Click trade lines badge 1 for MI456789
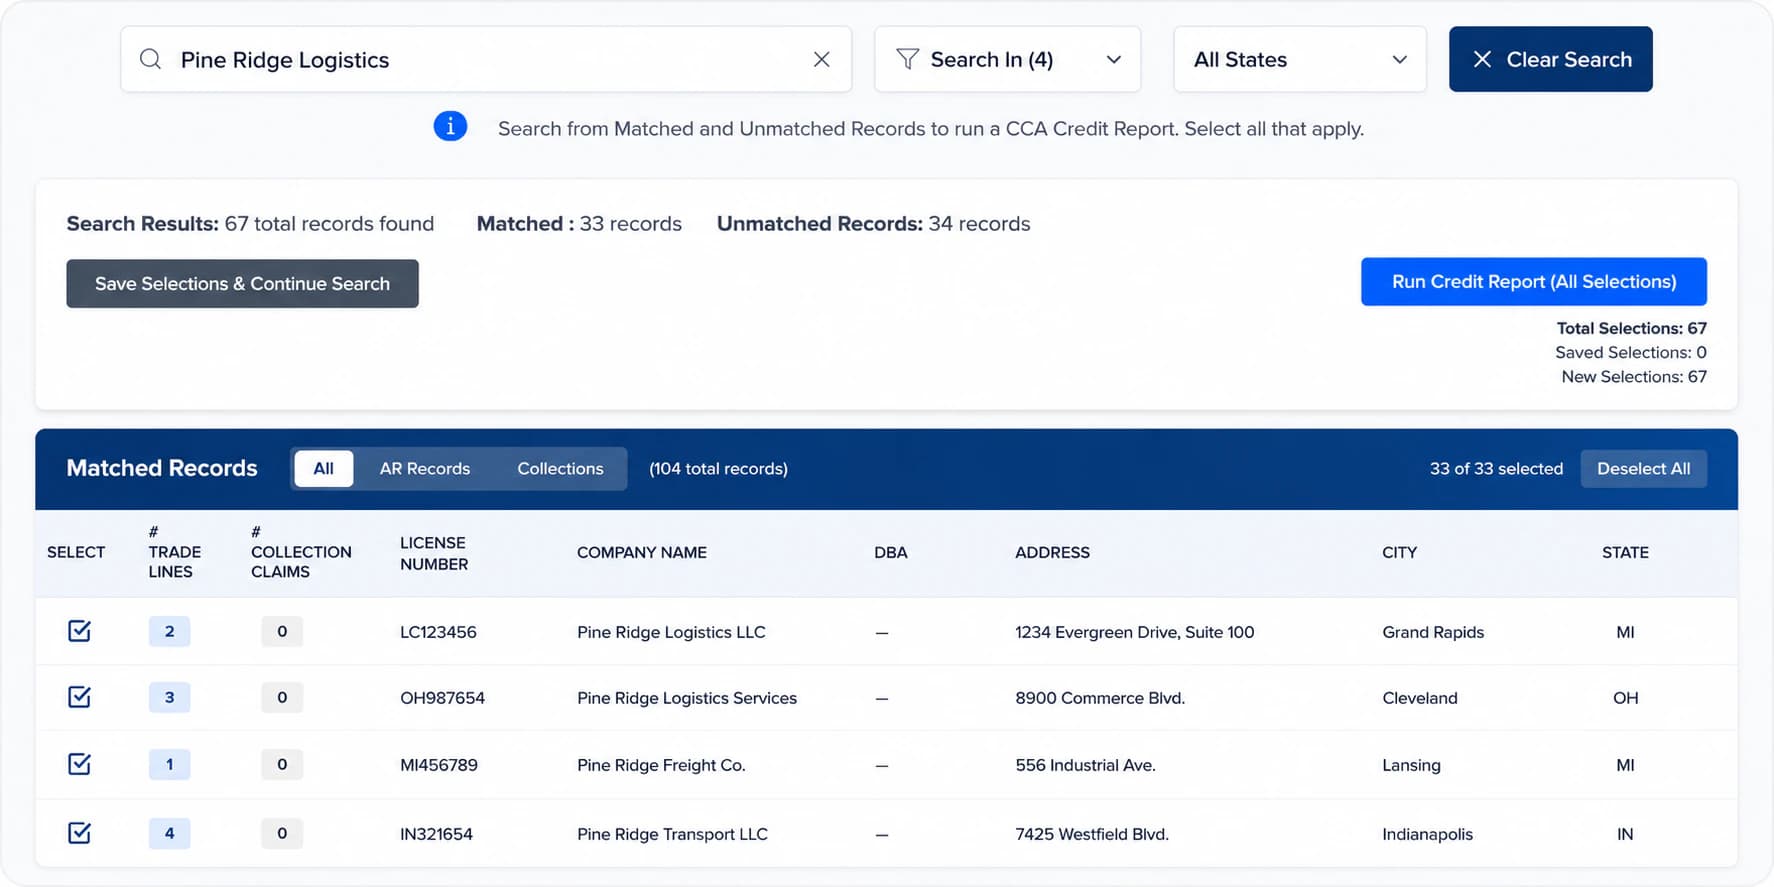1774x887 pixels. (x=169, y=764)
